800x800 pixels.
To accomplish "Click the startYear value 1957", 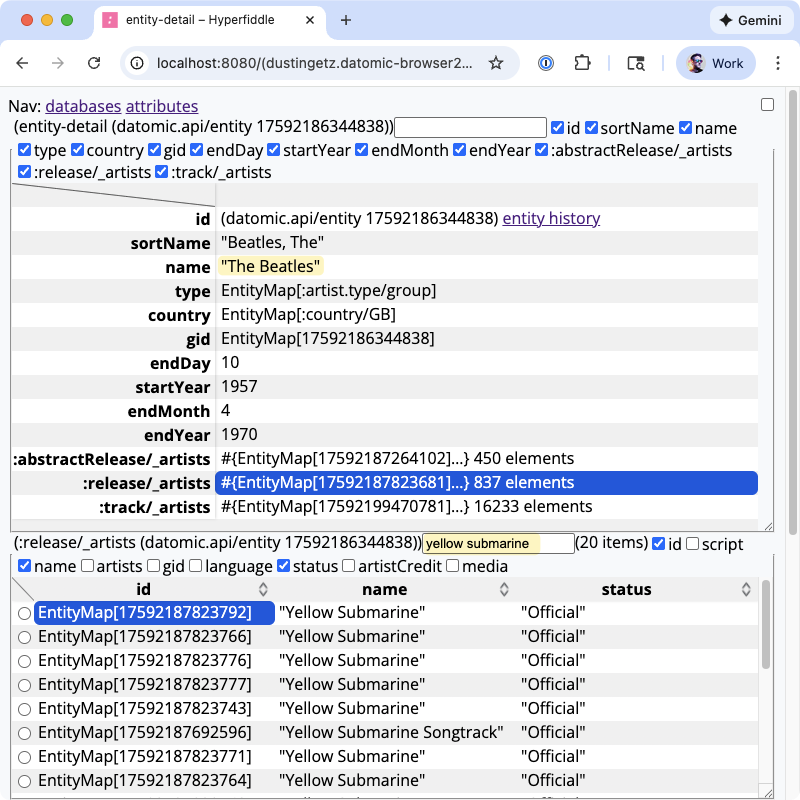I will coord(239,387).
